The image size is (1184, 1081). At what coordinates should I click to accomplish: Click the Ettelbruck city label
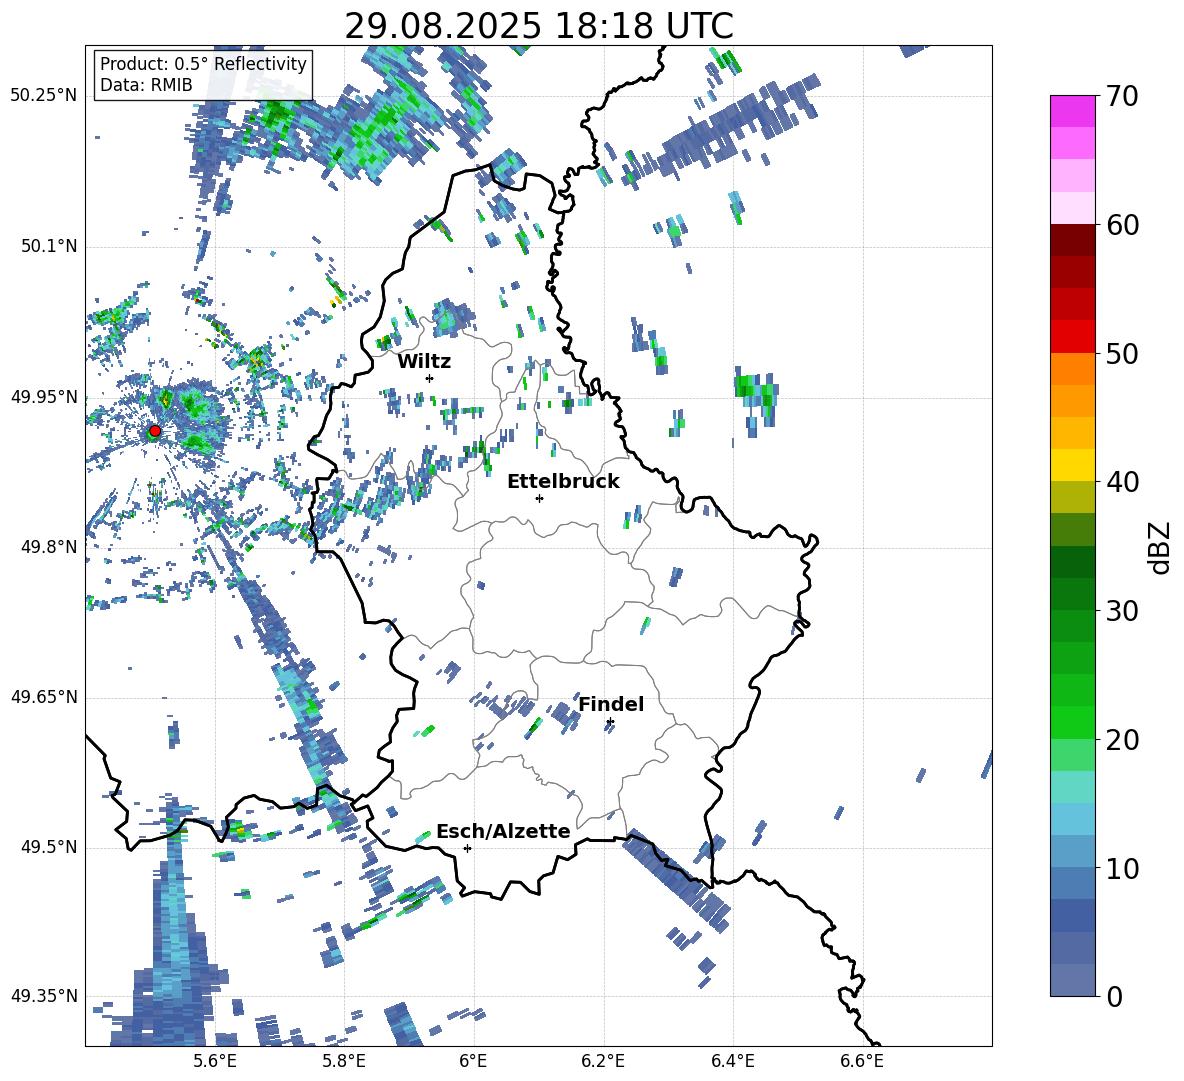[563, 482]
